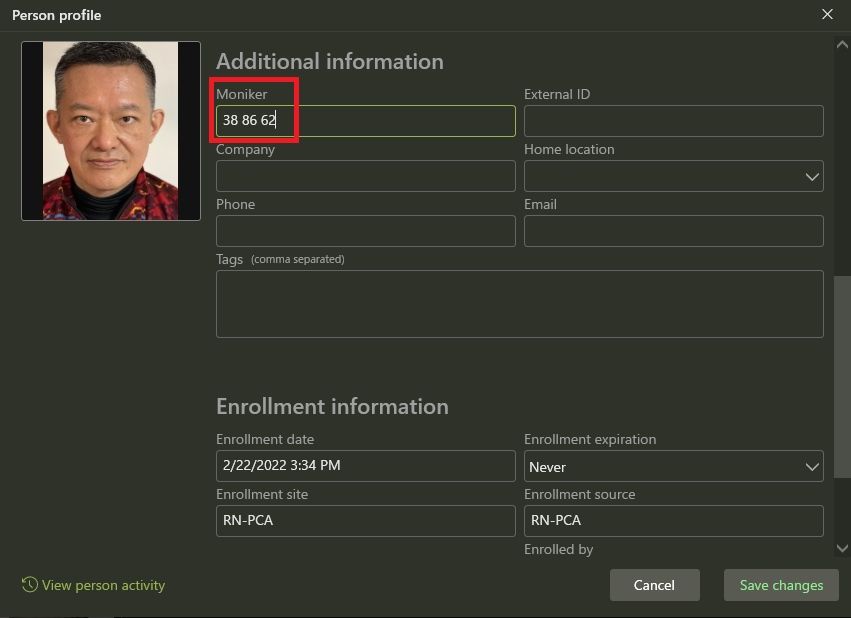The image size is (851, 618).
Task: Close the Person profile dialog
Action: click(827, 15)
